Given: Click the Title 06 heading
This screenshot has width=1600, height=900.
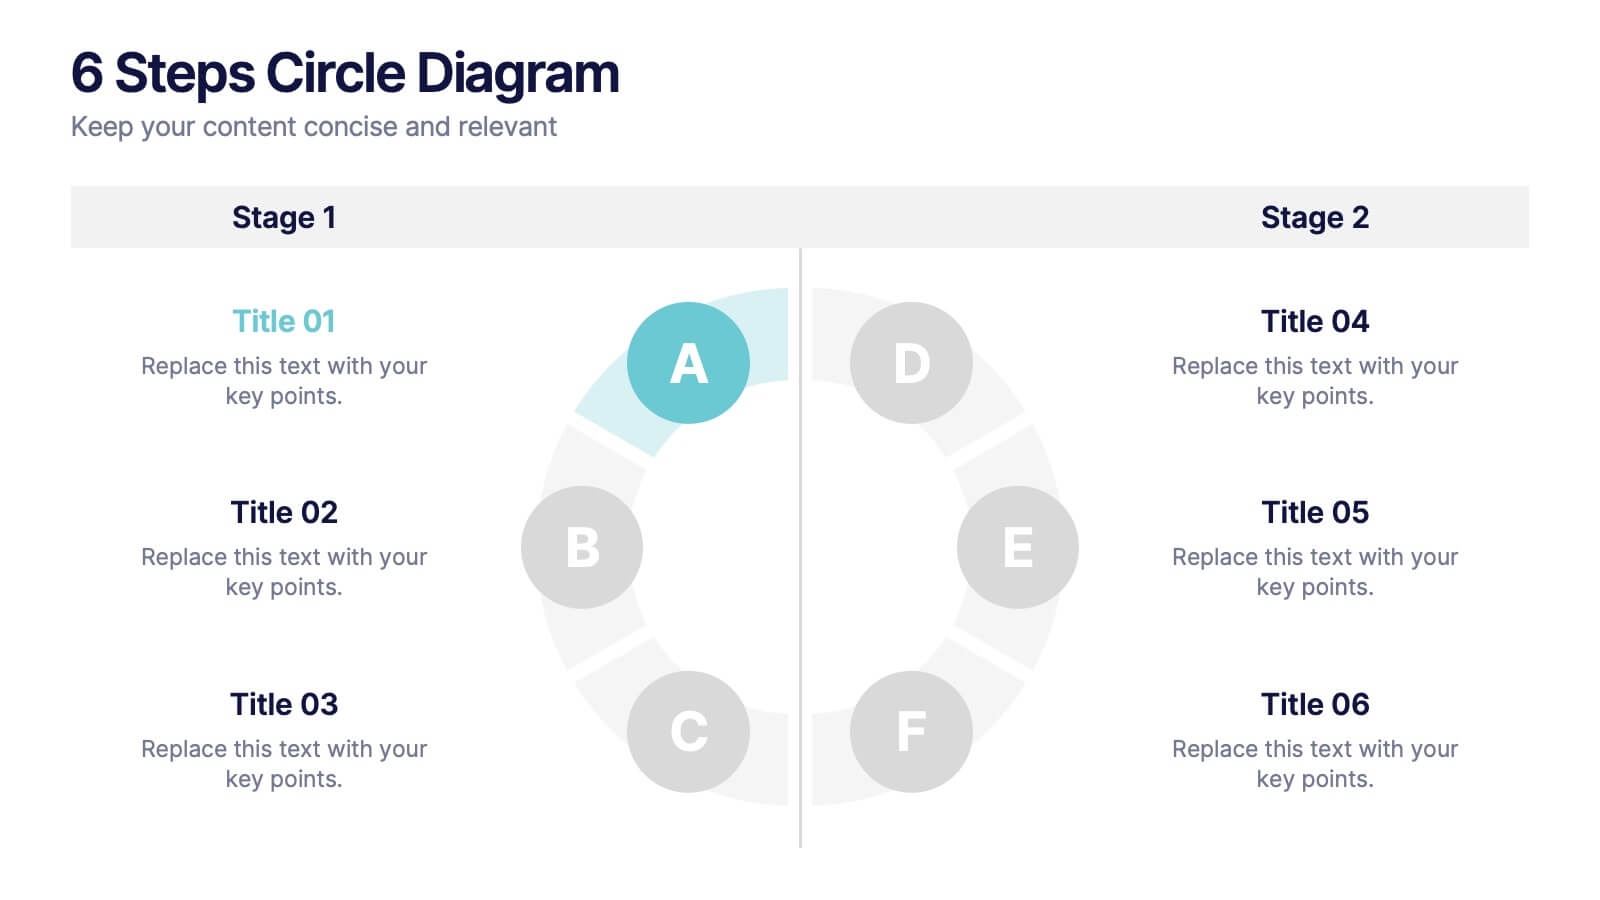Looking at the screenshot, I should [1314, 704].
